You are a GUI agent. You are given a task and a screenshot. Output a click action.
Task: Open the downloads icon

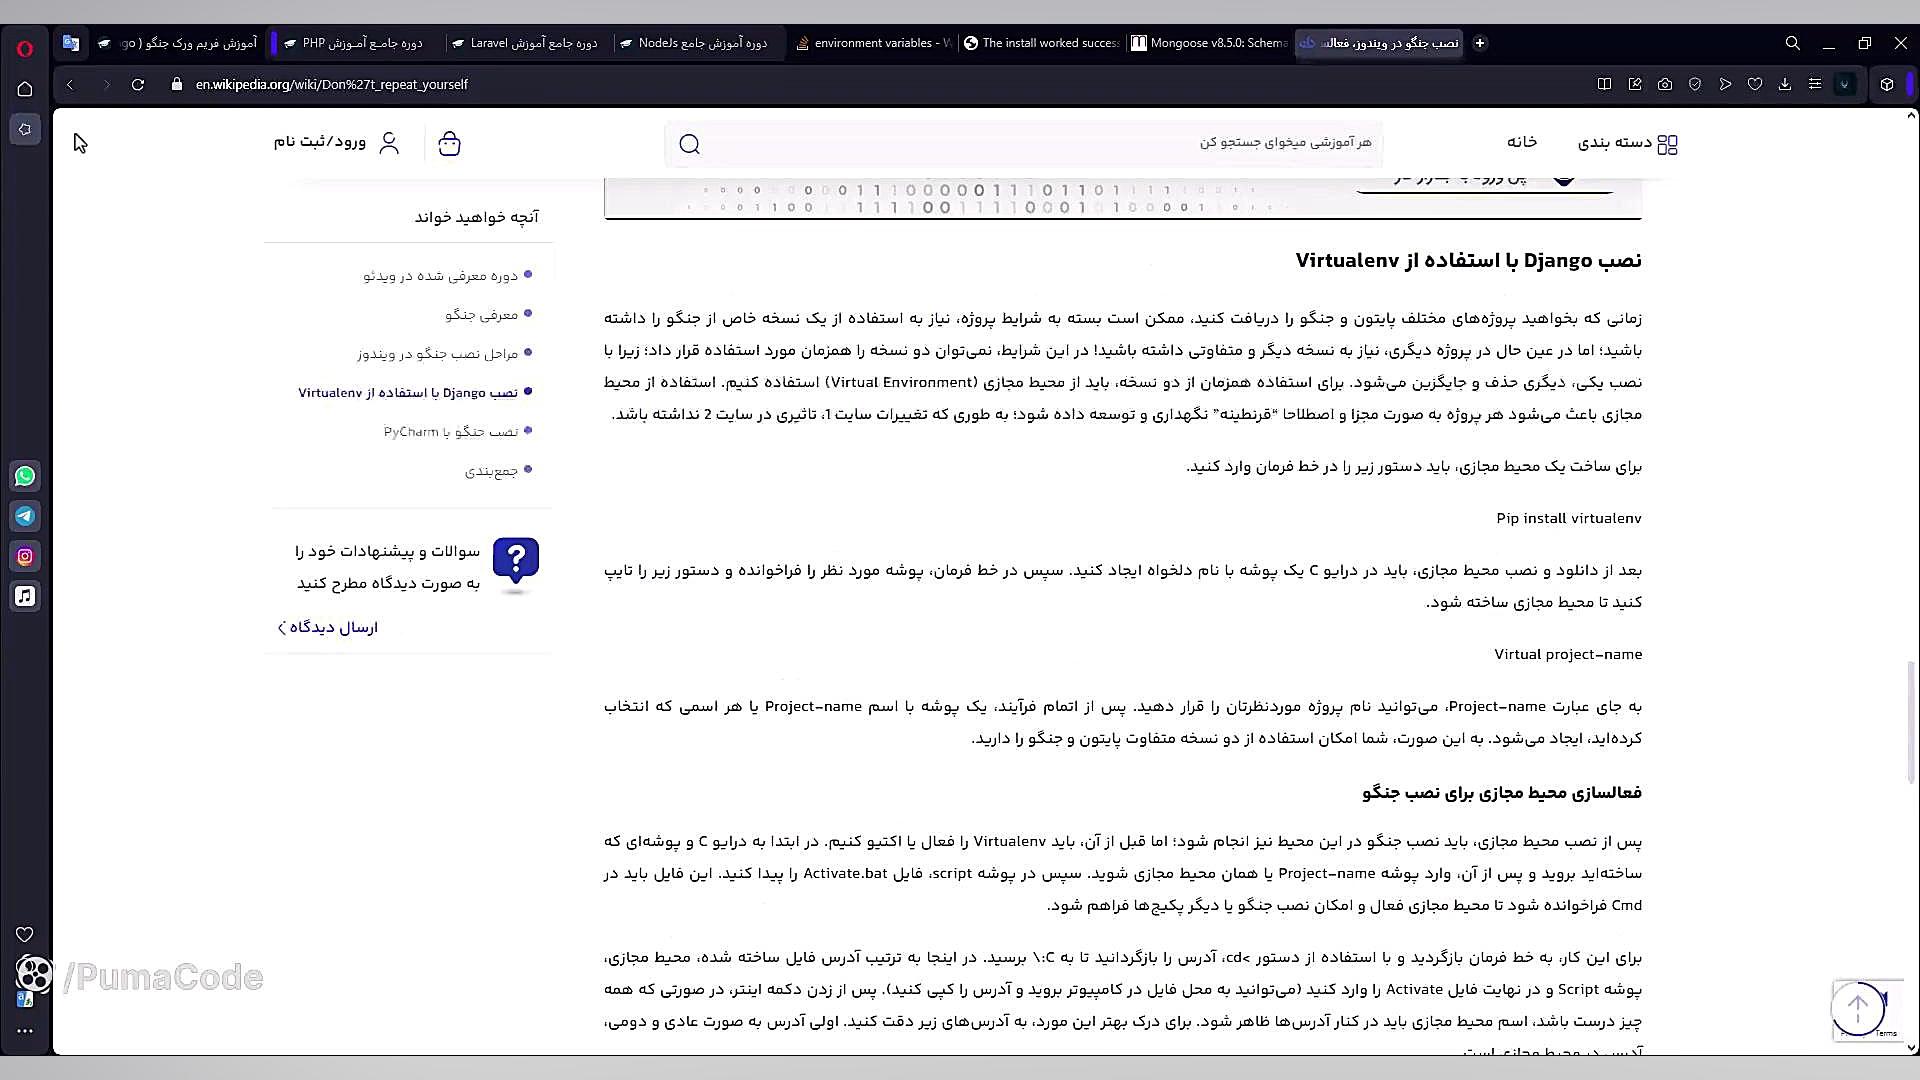(x=1785, y=85)
